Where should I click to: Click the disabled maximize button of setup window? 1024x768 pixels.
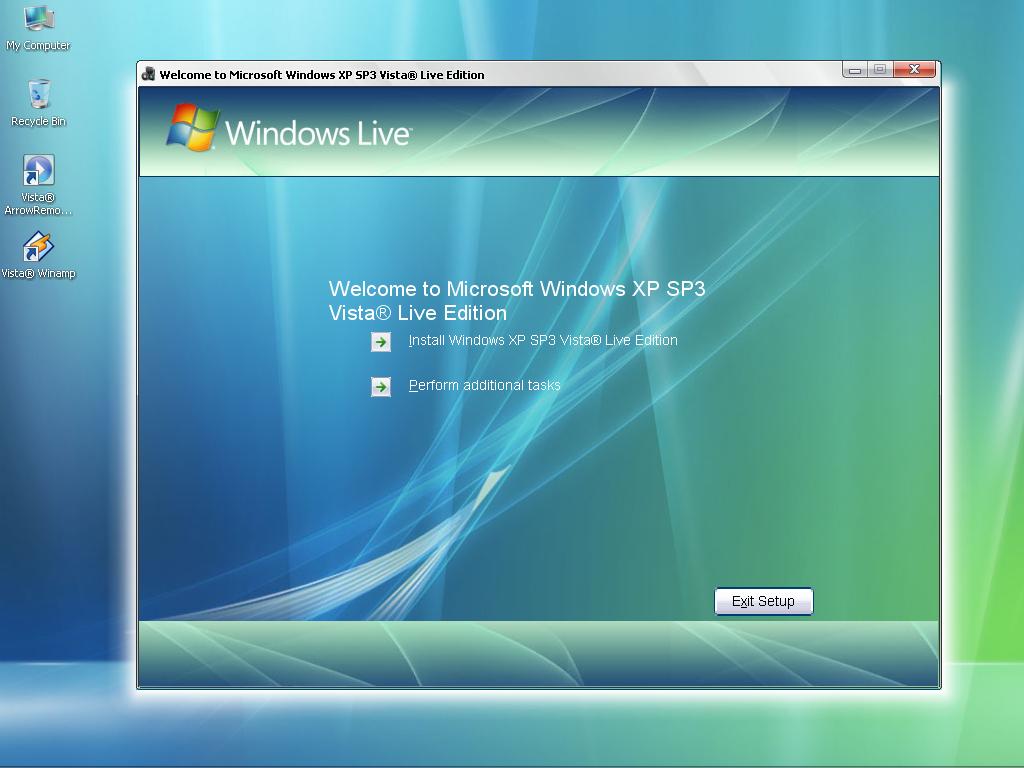pos(880,69)
